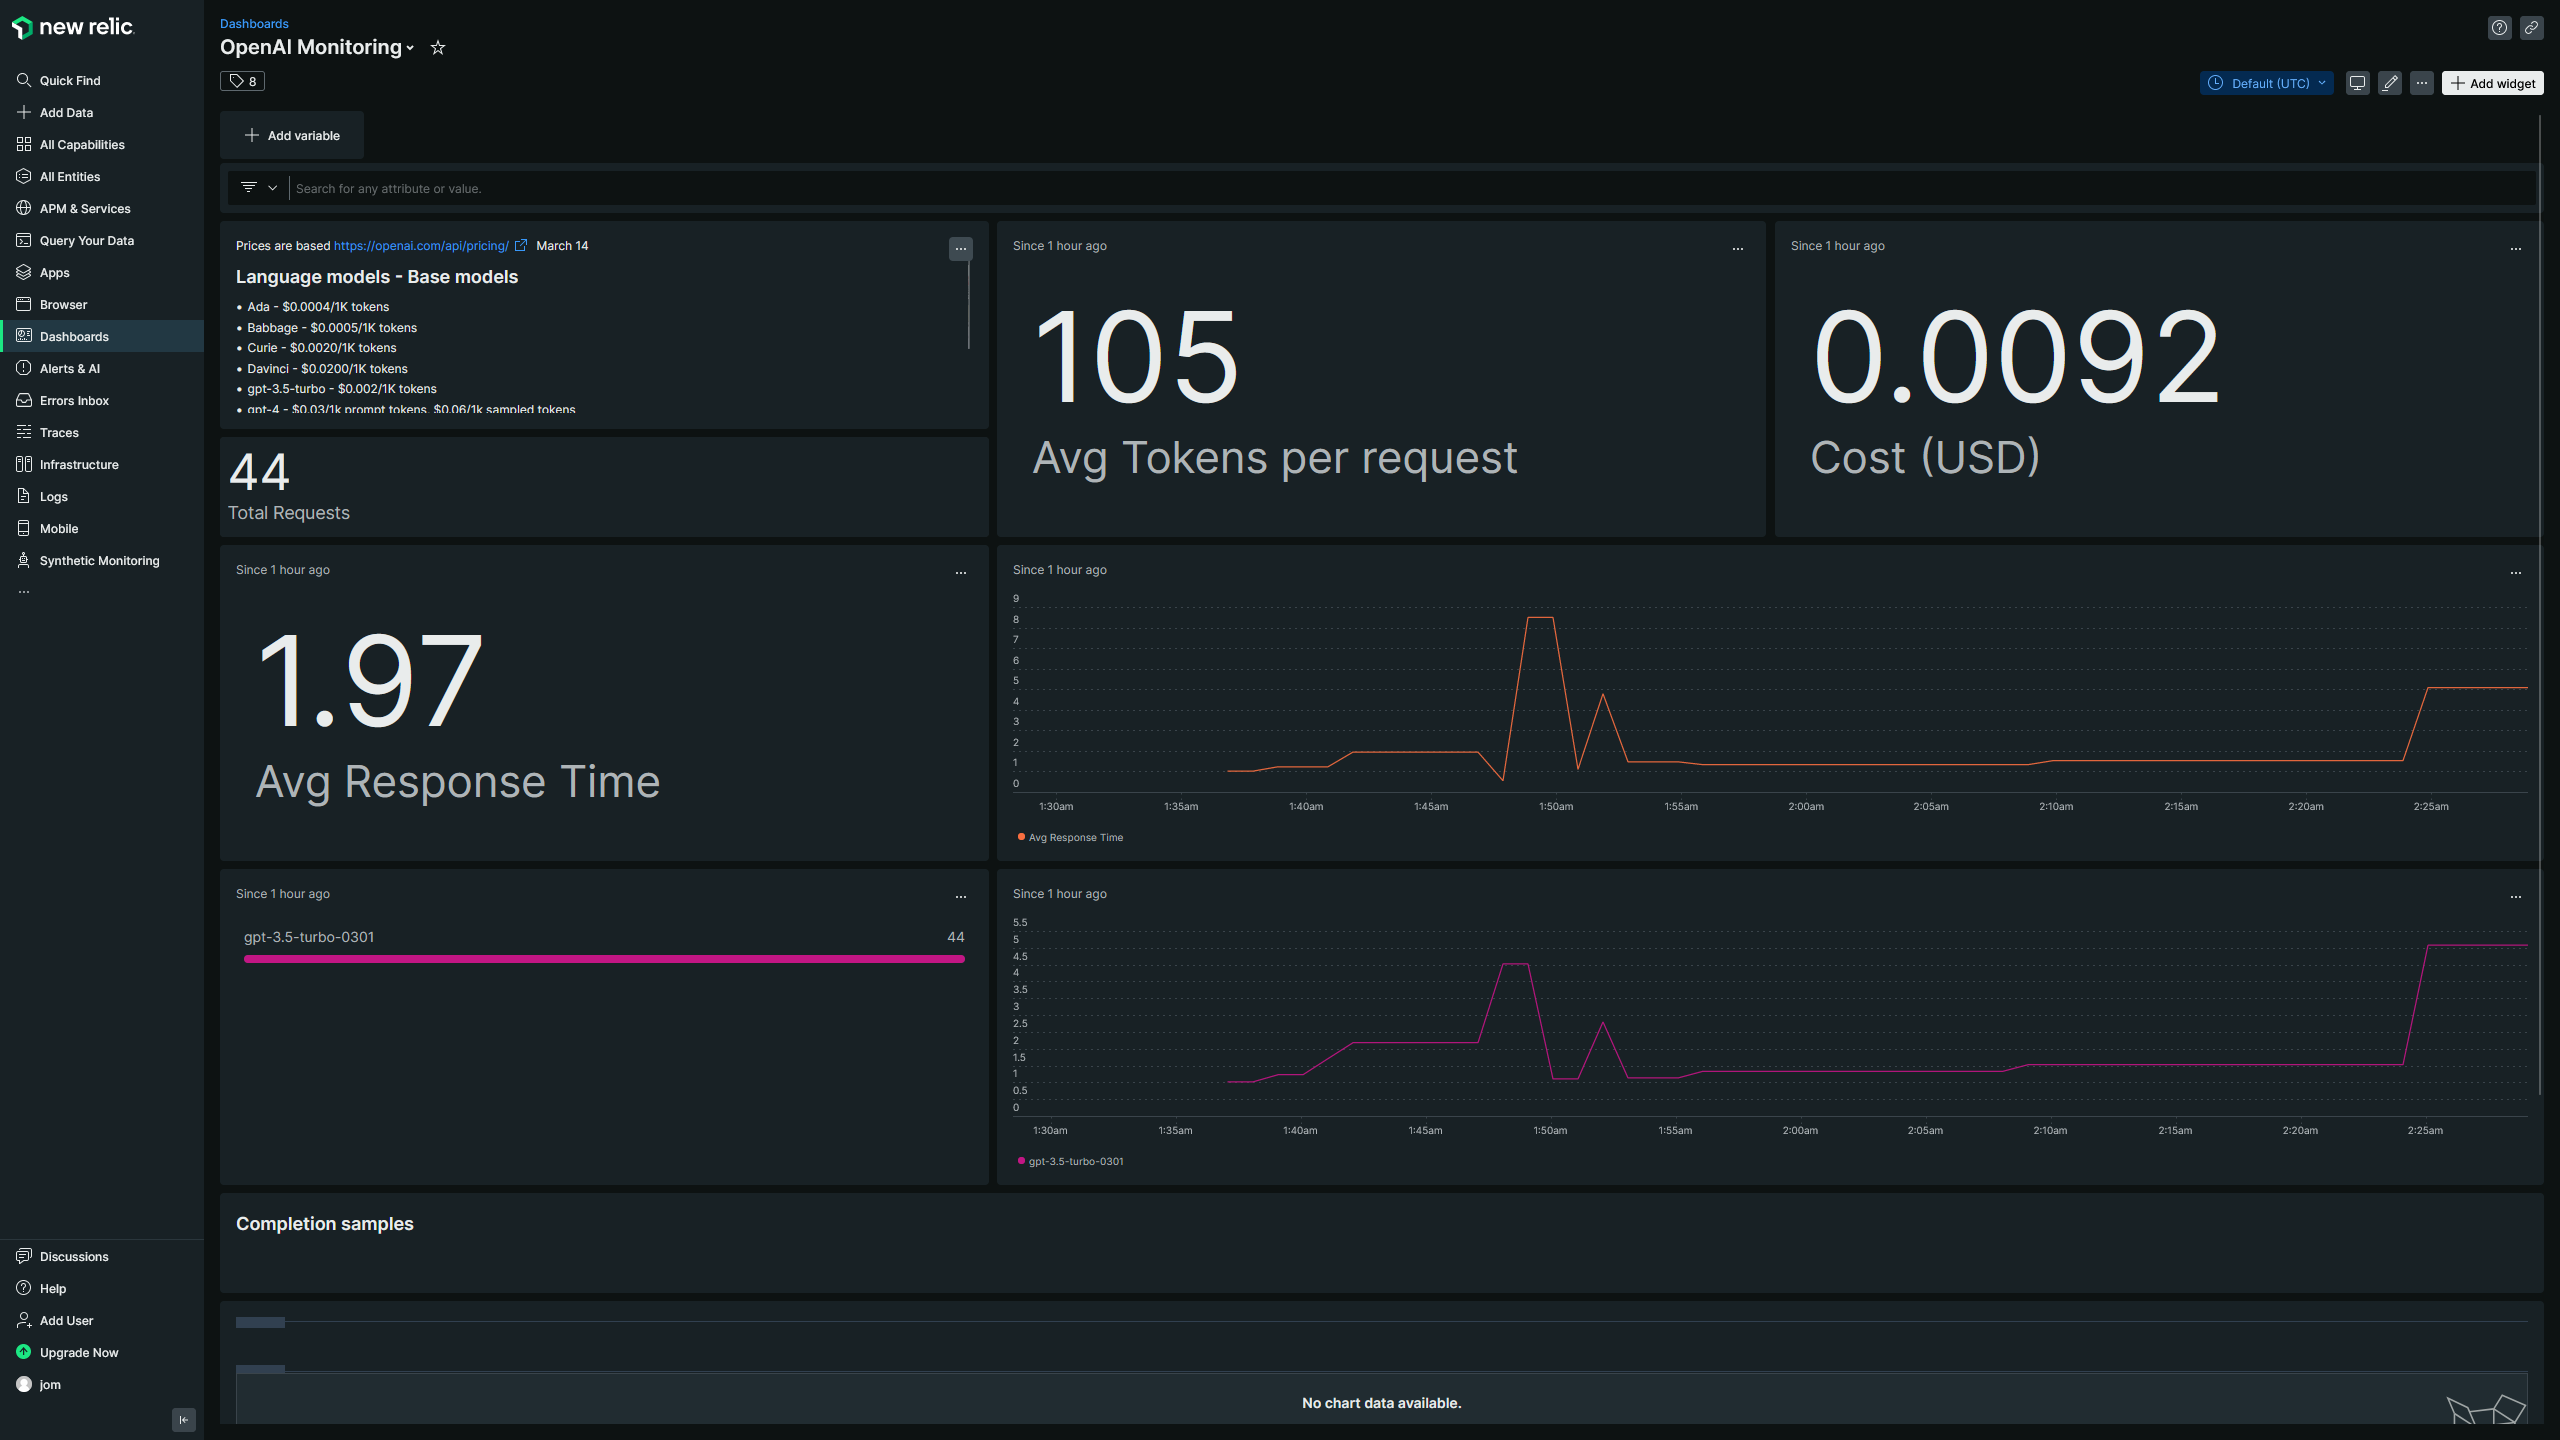The height and width of the screenshot is (1440, 2560).
Task: Click the Add widget button
Action: pos(2492,83)
